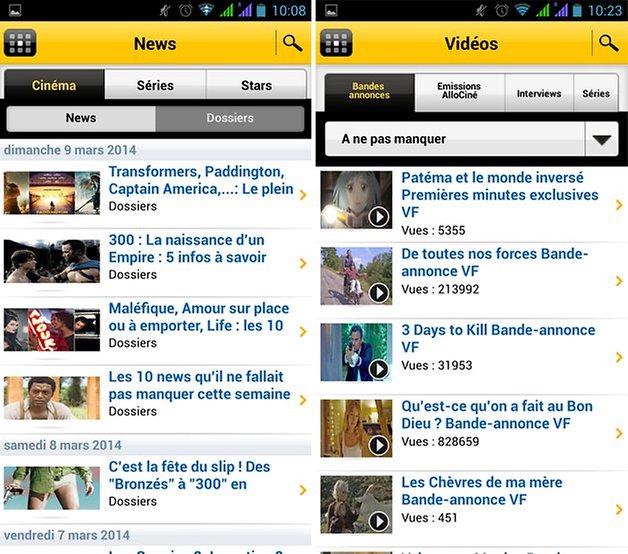Viewport: 628px width, 554px height.
Task: Open arrow beside 3 Days to Kill
Action: pos(619,357)
